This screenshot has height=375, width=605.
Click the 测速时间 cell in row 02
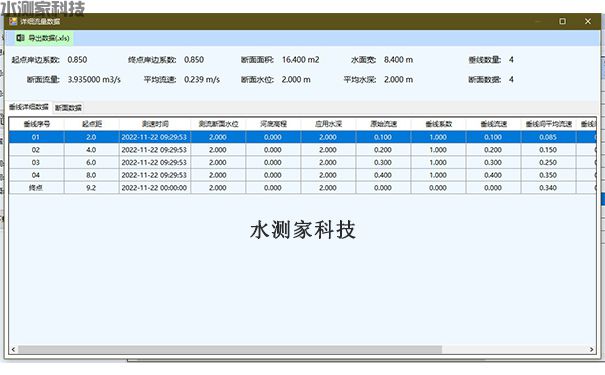(x=154, y=150)
